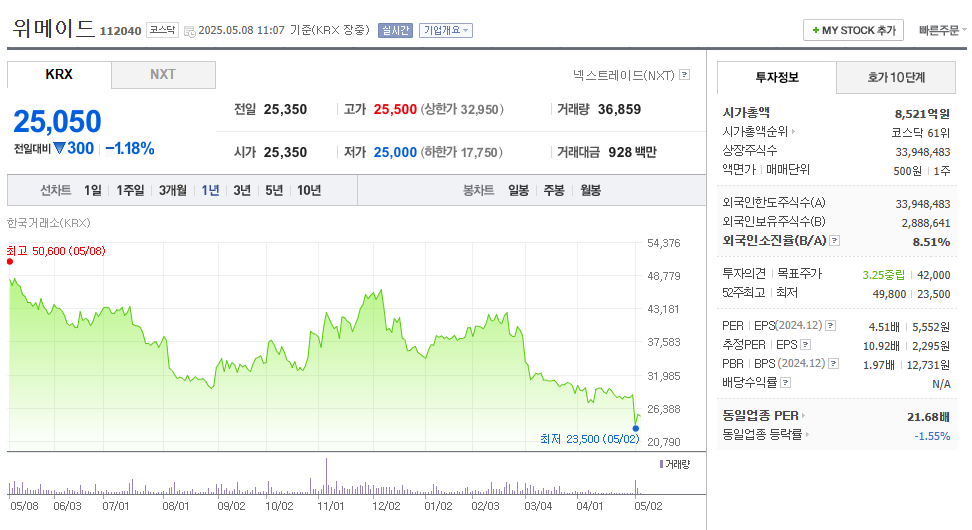Open help icon beside PBR BPS(2024.12)
This screenshot has width=972, height=530.
(x=834, y=364)
